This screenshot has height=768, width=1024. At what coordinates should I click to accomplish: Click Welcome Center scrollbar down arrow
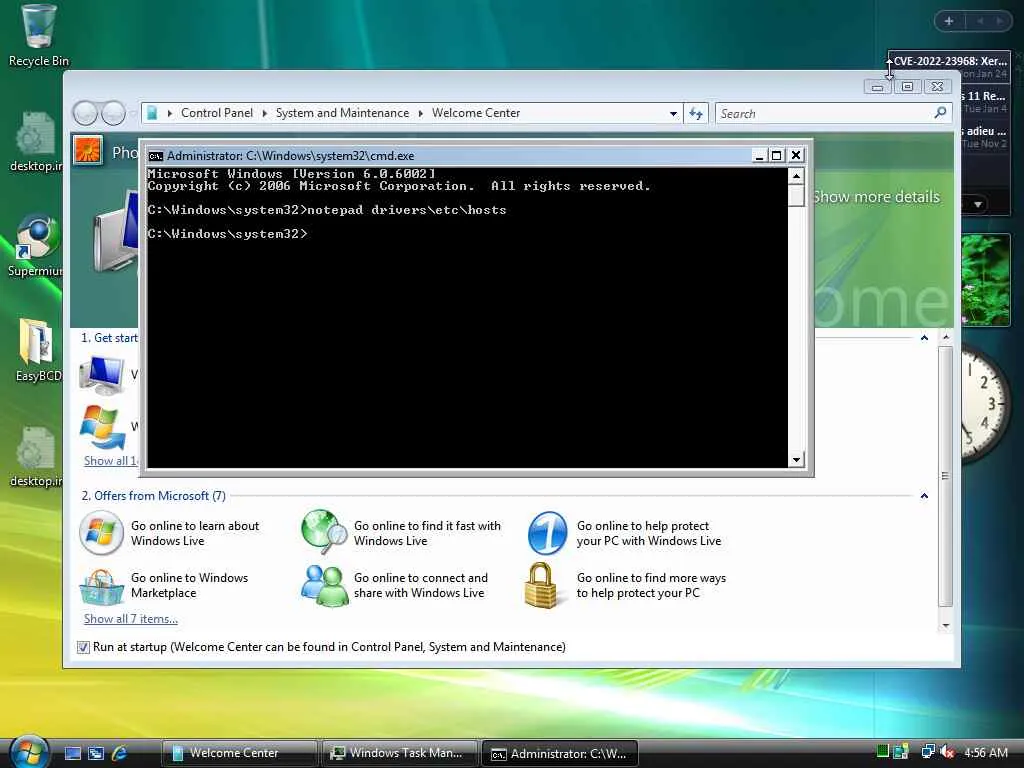point(946,626)
